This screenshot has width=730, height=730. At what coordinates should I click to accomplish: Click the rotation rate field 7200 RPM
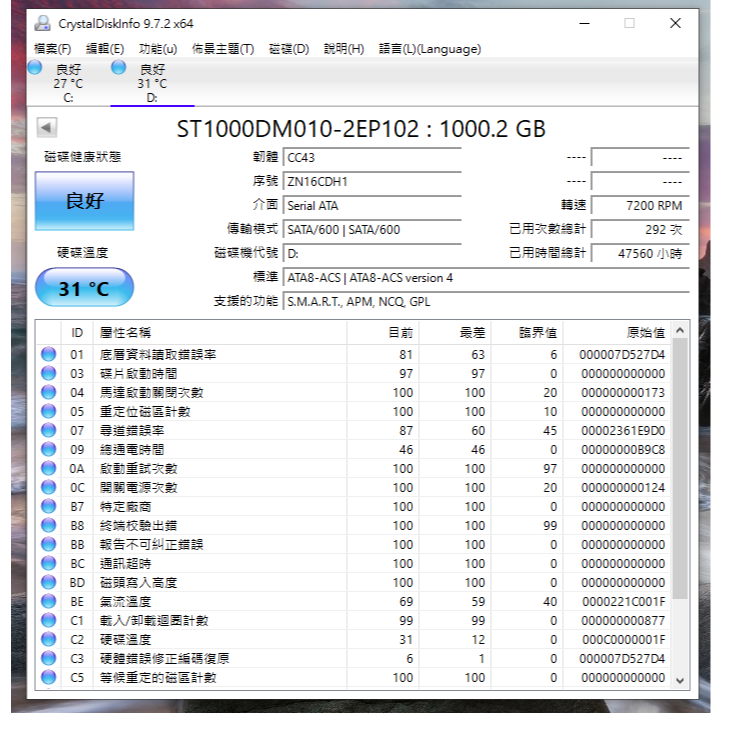click(640, 206)
